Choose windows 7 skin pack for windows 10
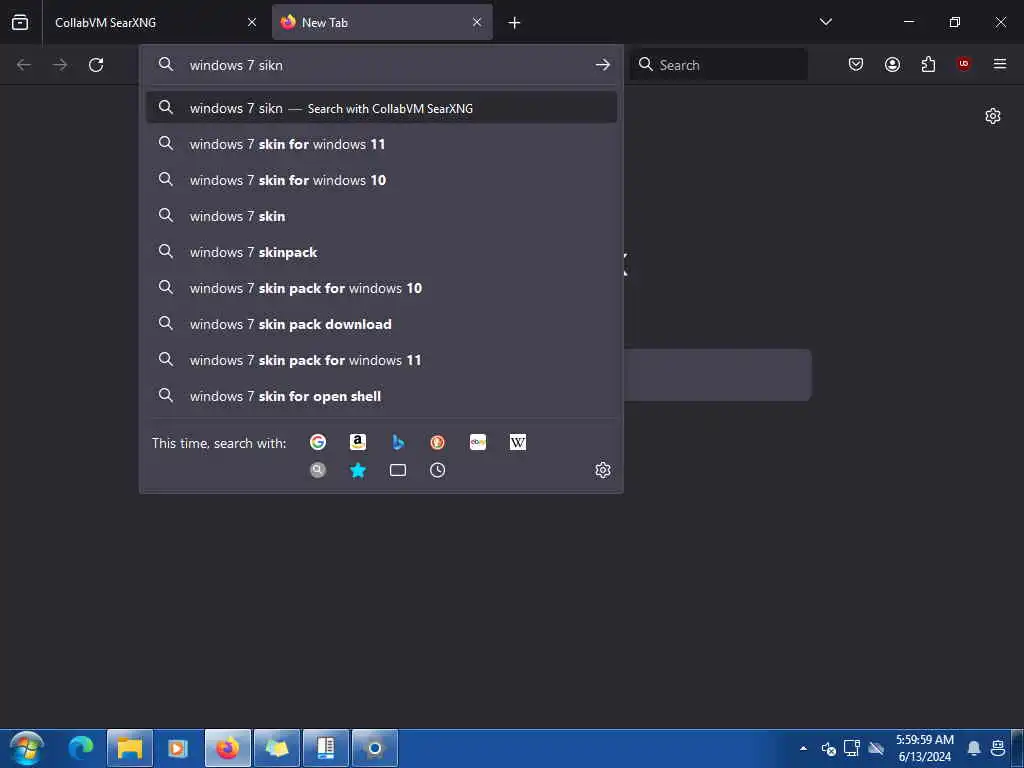Viewport: 1024px width, 768px height. (381, 287)
